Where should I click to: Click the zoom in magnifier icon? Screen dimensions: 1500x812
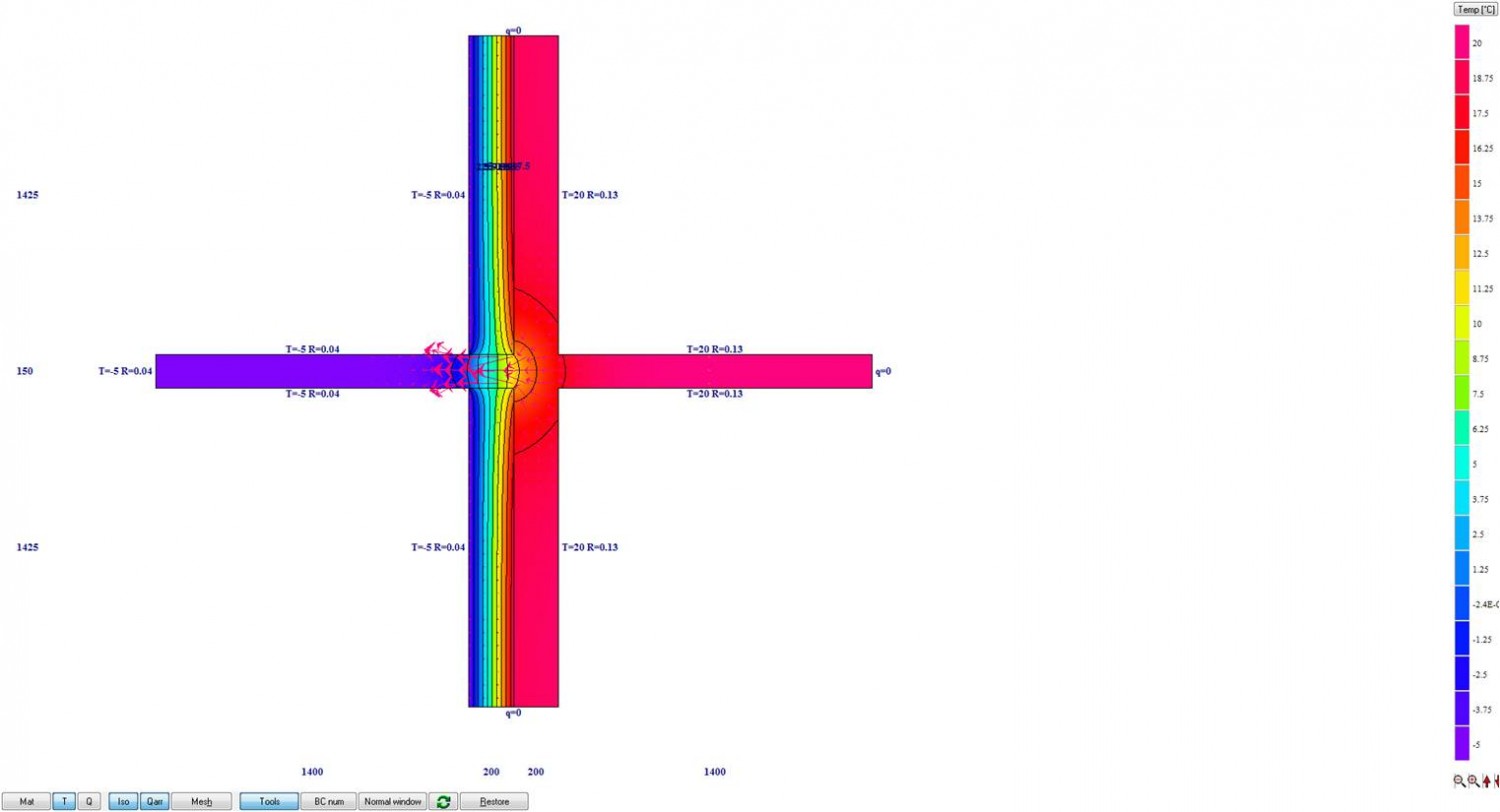(1473, 781)
